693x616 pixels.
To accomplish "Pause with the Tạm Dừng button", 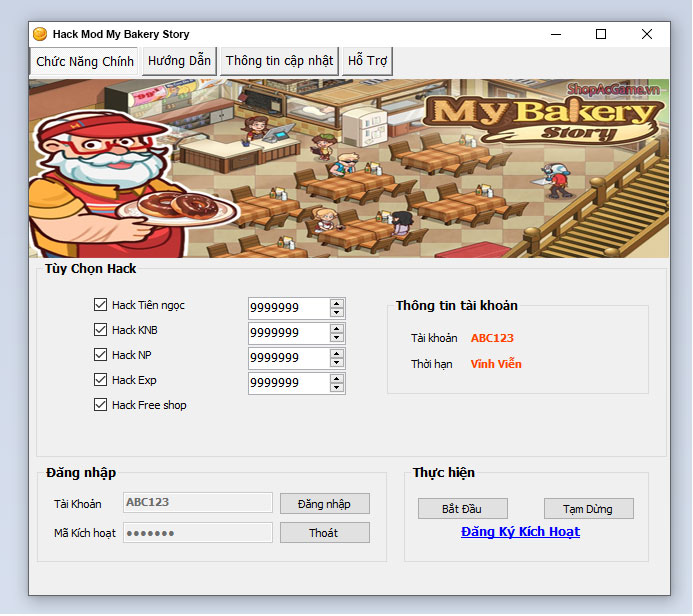I will [x=588, y=509].
